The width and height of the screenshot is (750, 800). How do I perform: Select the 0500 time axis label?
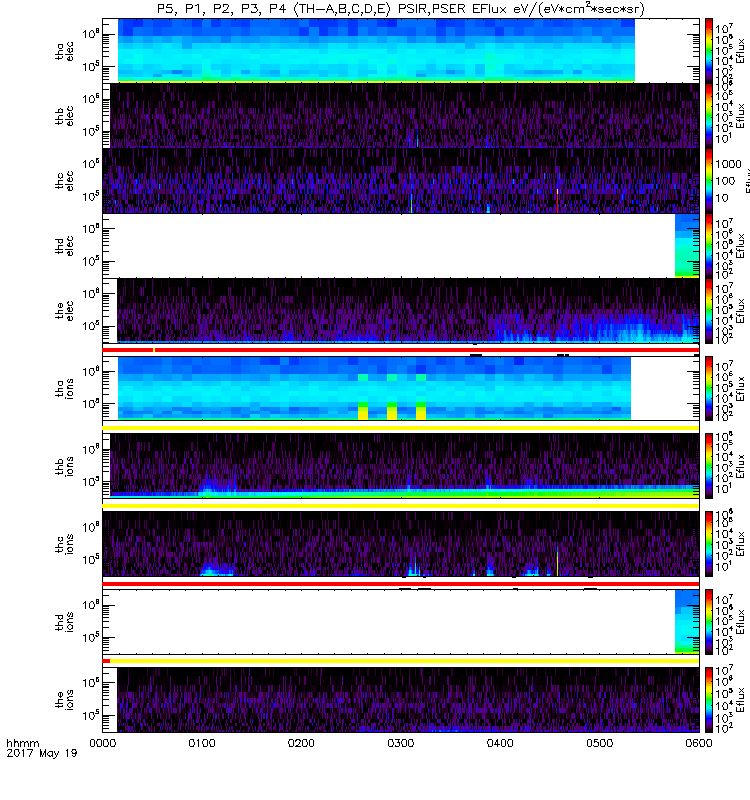(599, 743)
